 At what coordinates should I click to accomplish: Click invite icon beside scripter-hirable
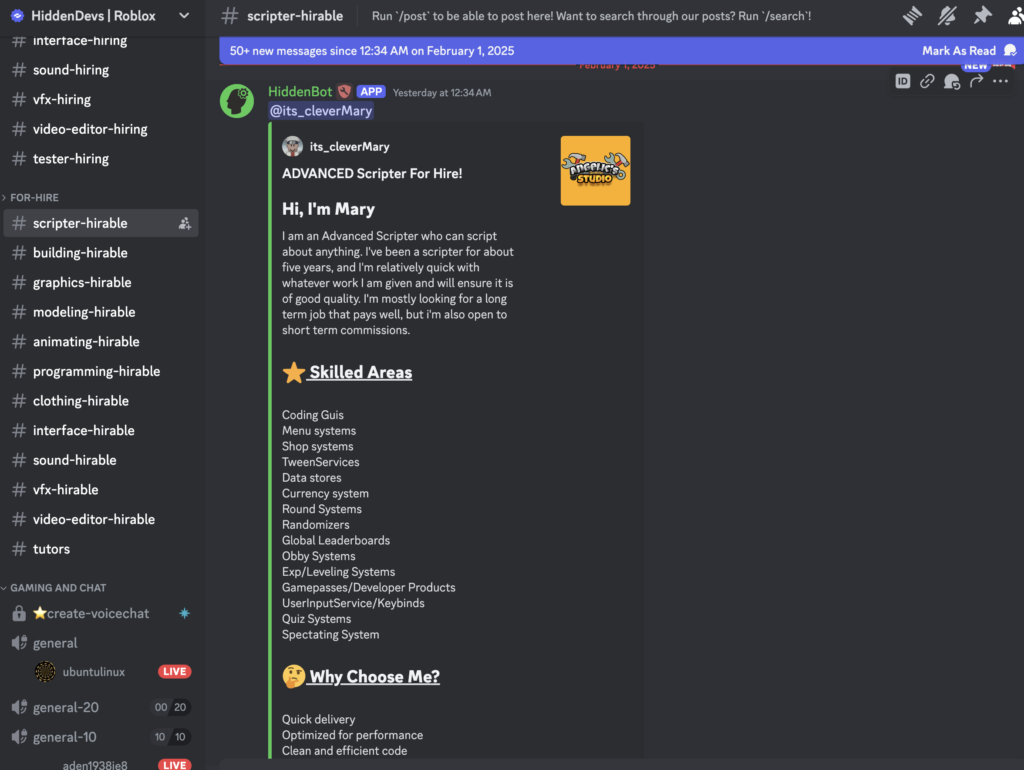coord(184,224)
